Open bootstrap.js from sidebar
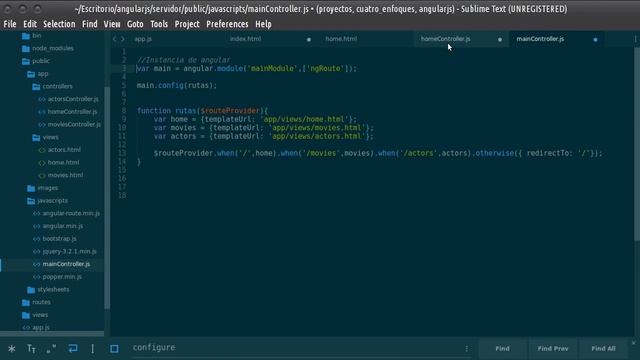 click(55, 239)
